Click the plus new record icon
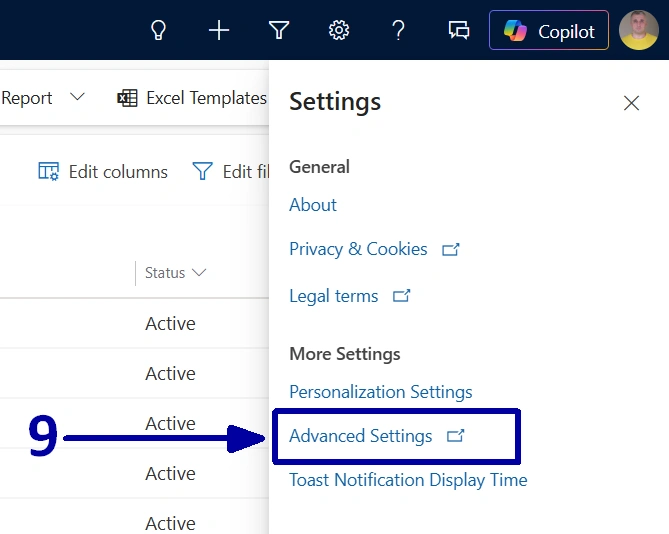 click(x=219, y=30)
